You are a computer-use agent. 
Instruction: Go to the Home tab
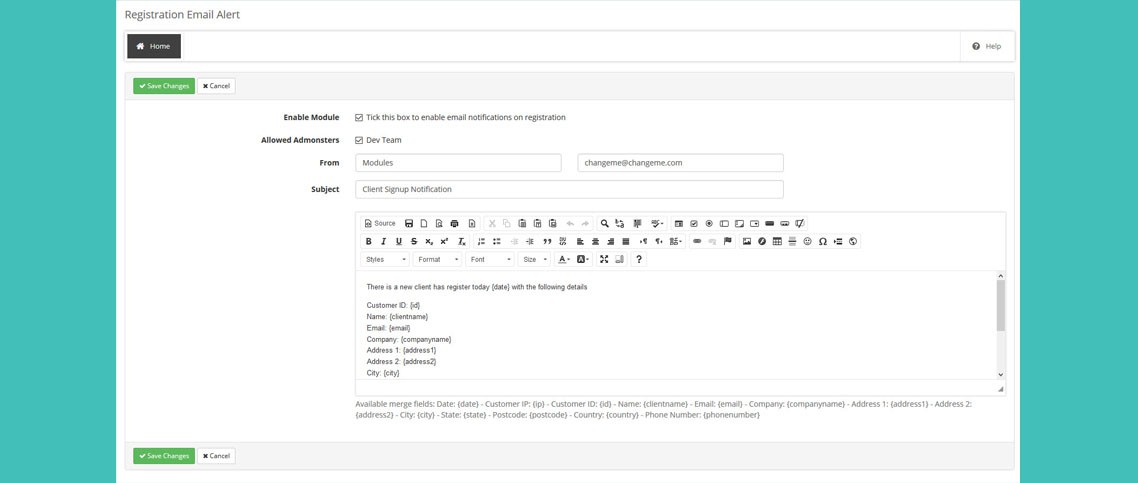154,46
